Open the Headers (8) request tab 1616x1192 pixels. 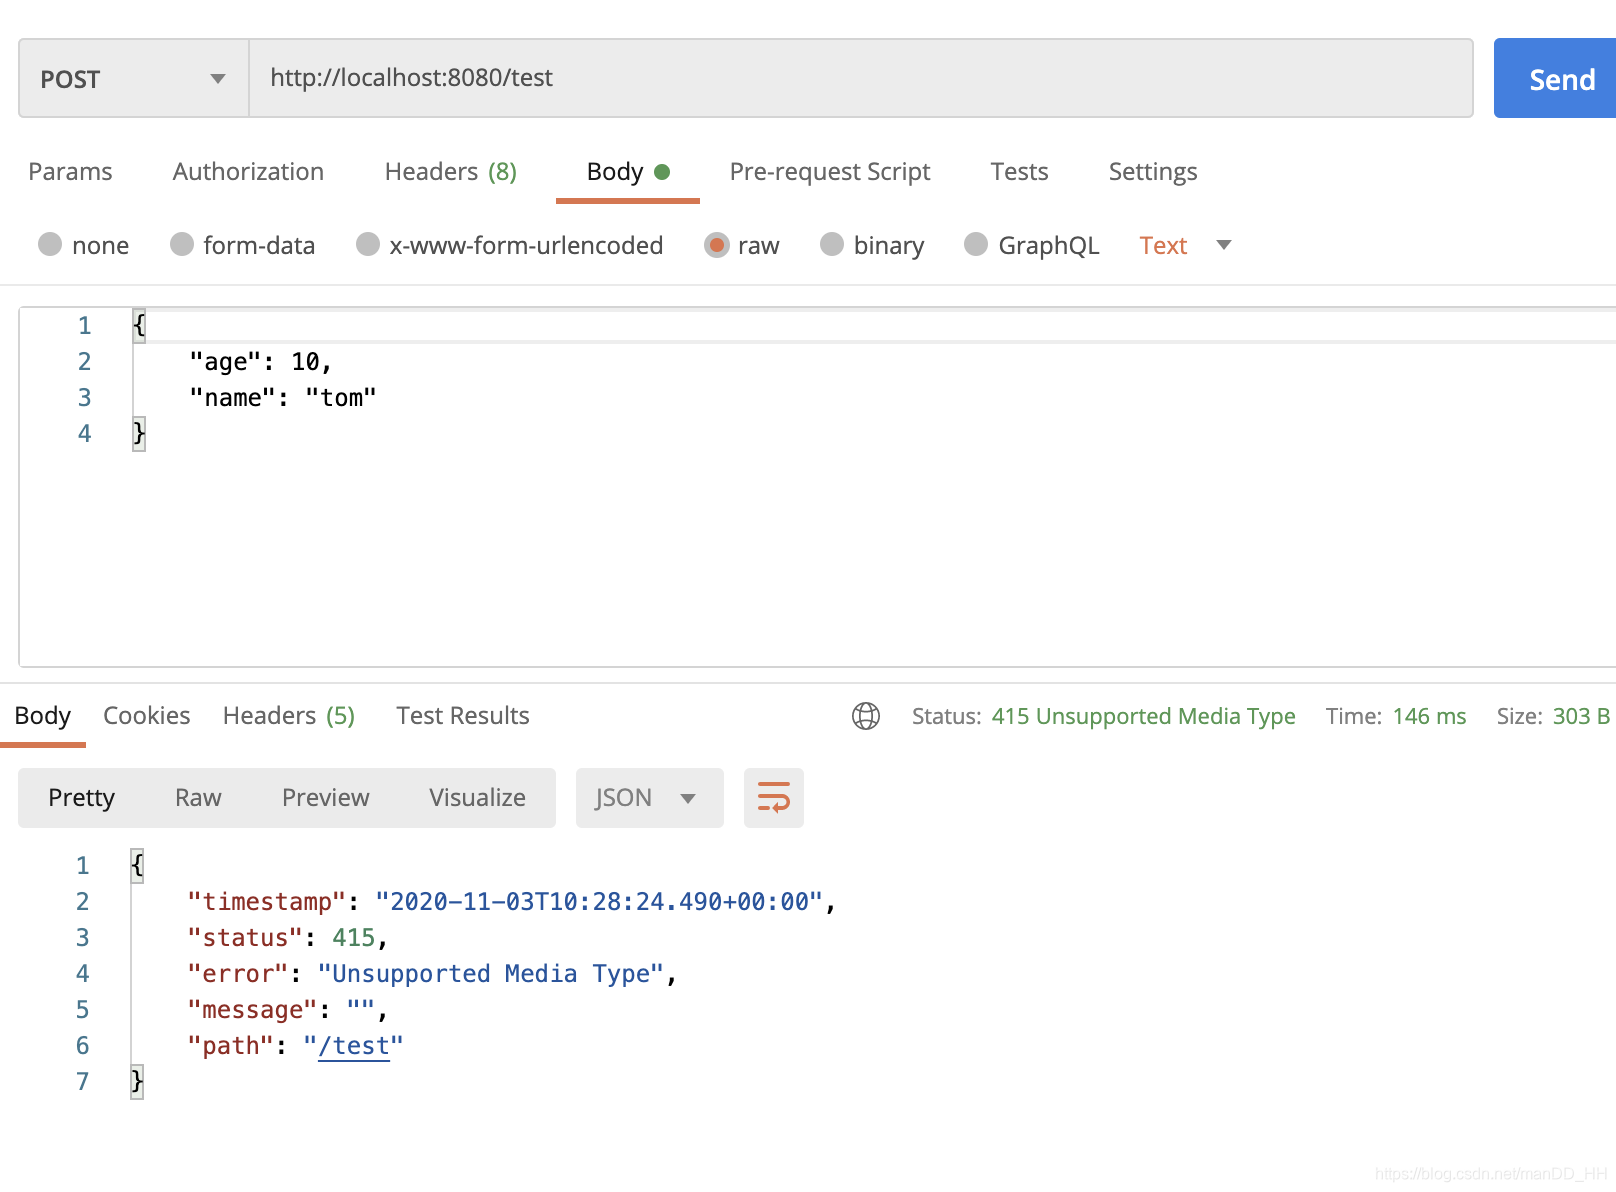tap(449, 171)
